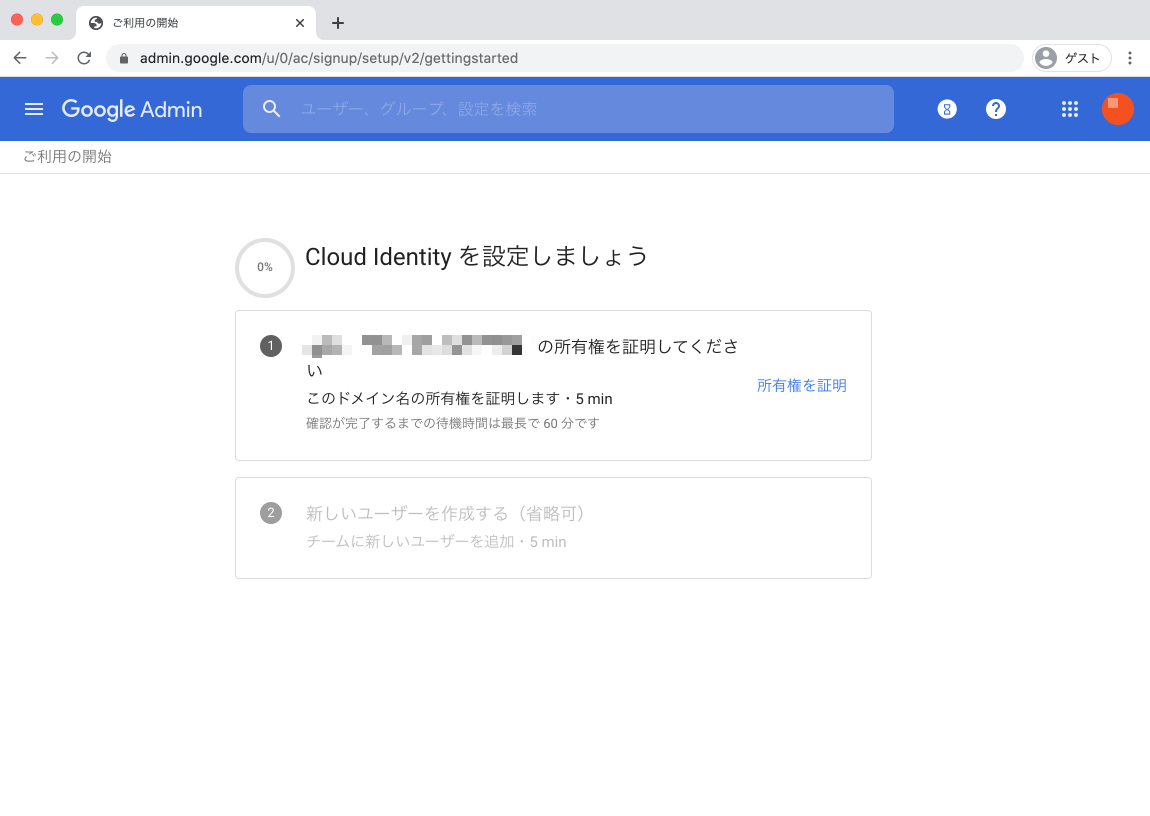
Task: Go back with the browser back arrow
Action: [x=20, y=58]
